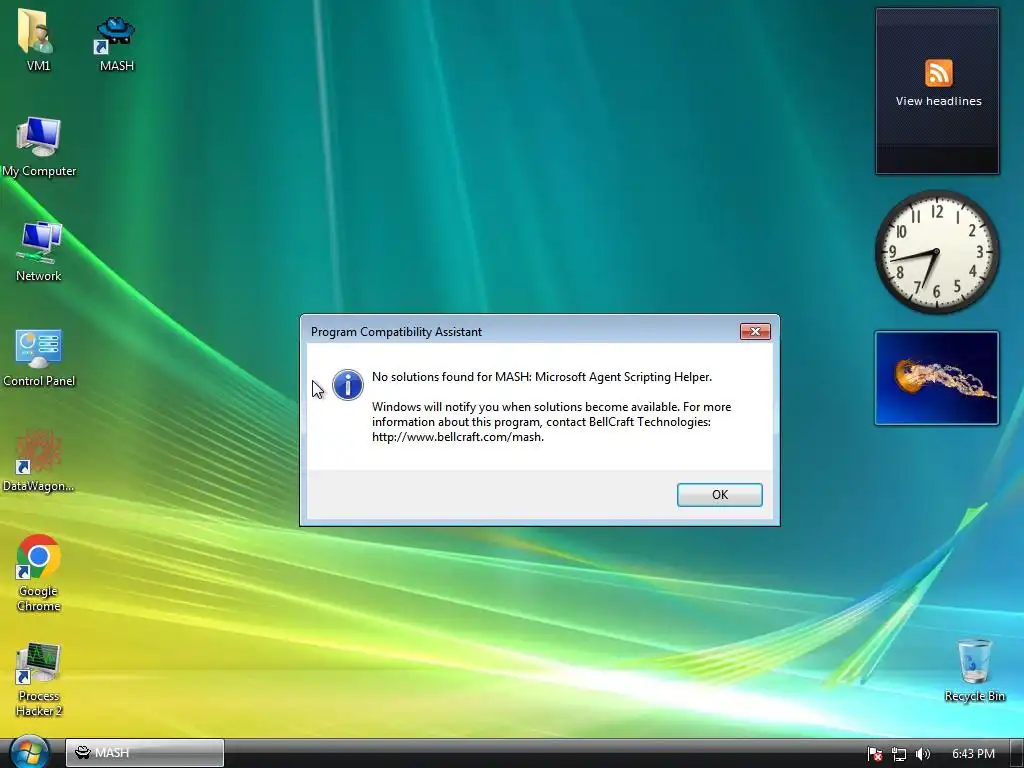The width and height of the screenshot is (1024, 768).
Task: Select the DataWagon desktop shortcut
Action: (x=38, y=460)
